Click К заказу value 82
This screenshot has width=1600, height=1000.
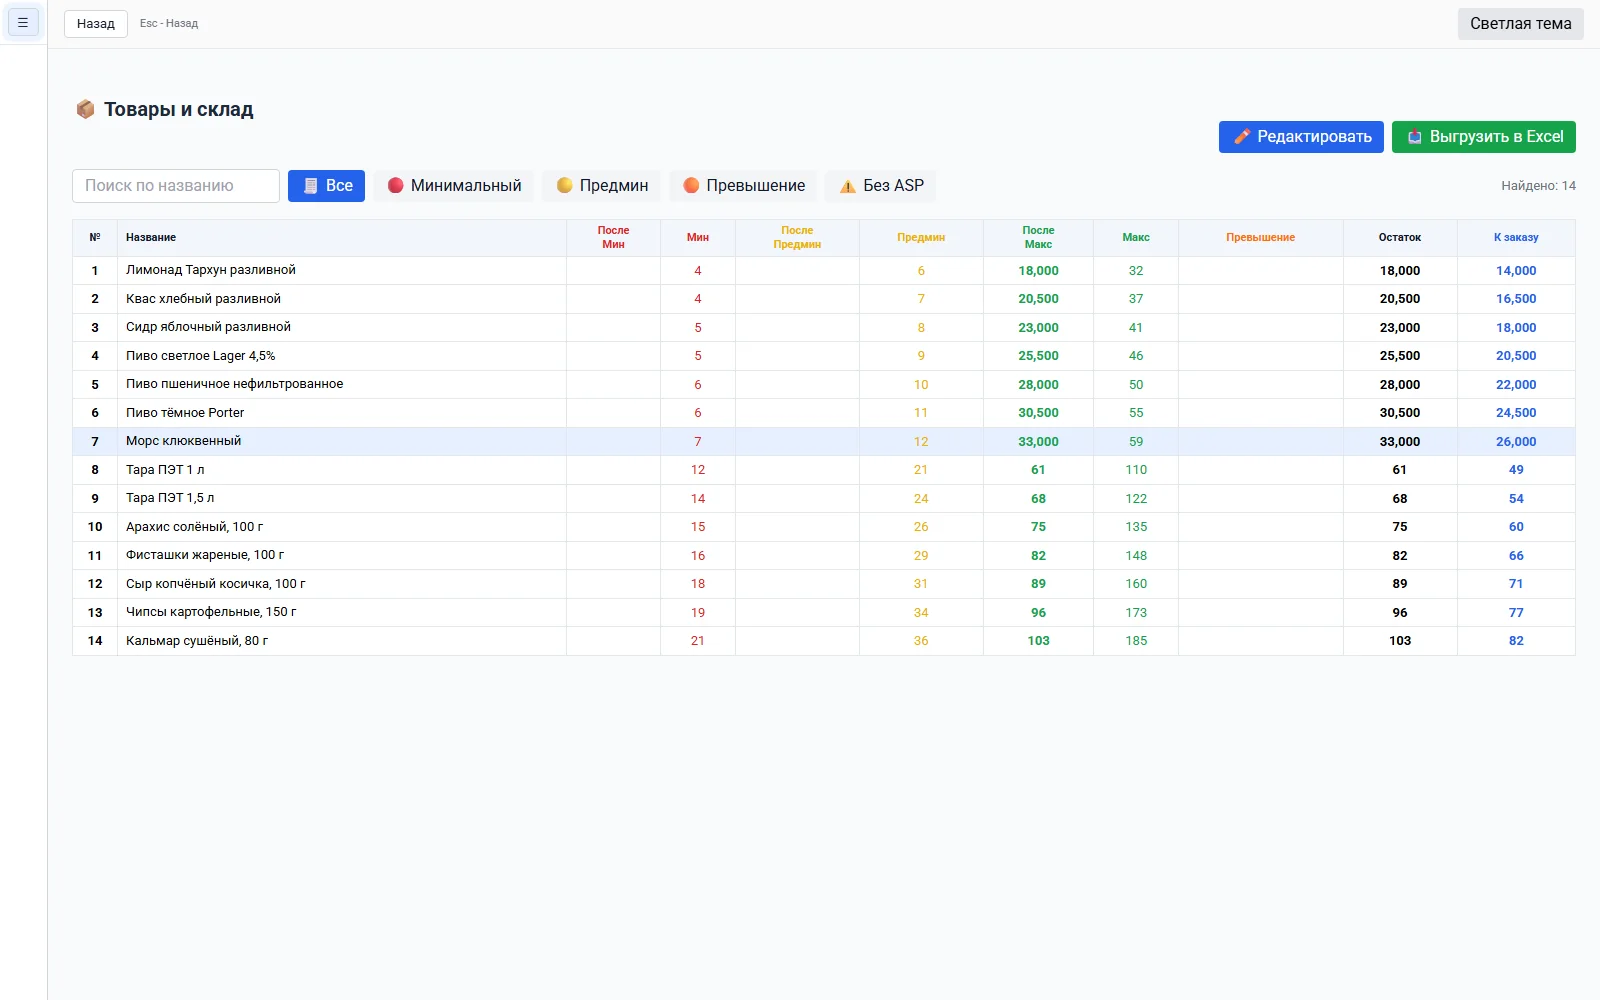pyautogui.click(x=1516, y=641)
